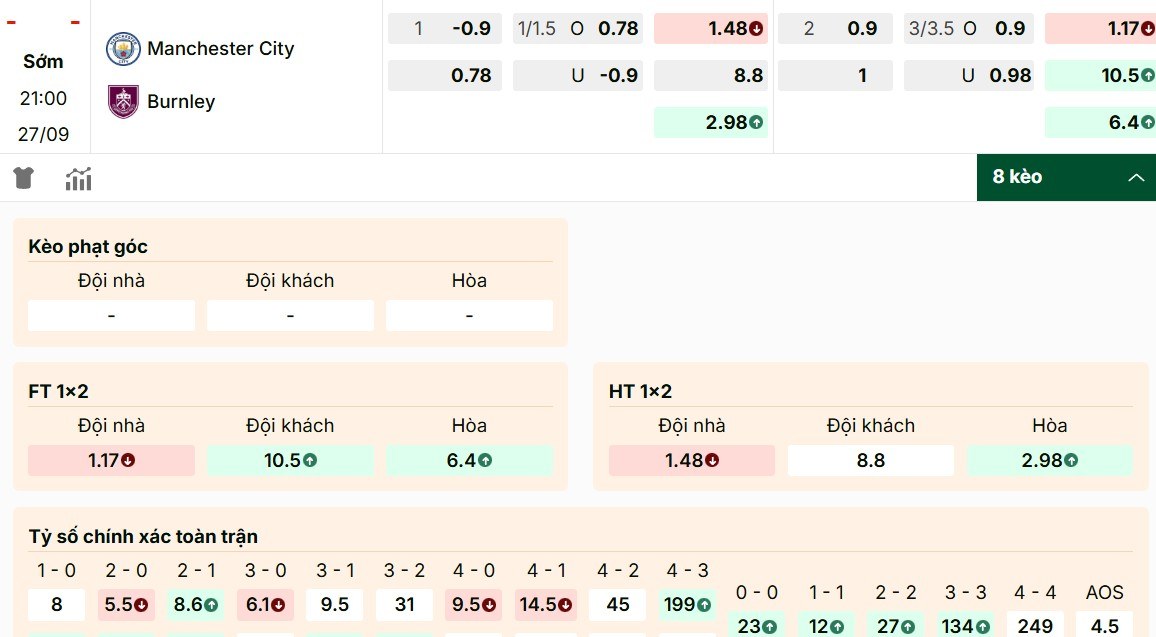Click the draw odds 6.4 in FT 1x2
This screenshot has height=637, width=1156.
pos(470,460)
